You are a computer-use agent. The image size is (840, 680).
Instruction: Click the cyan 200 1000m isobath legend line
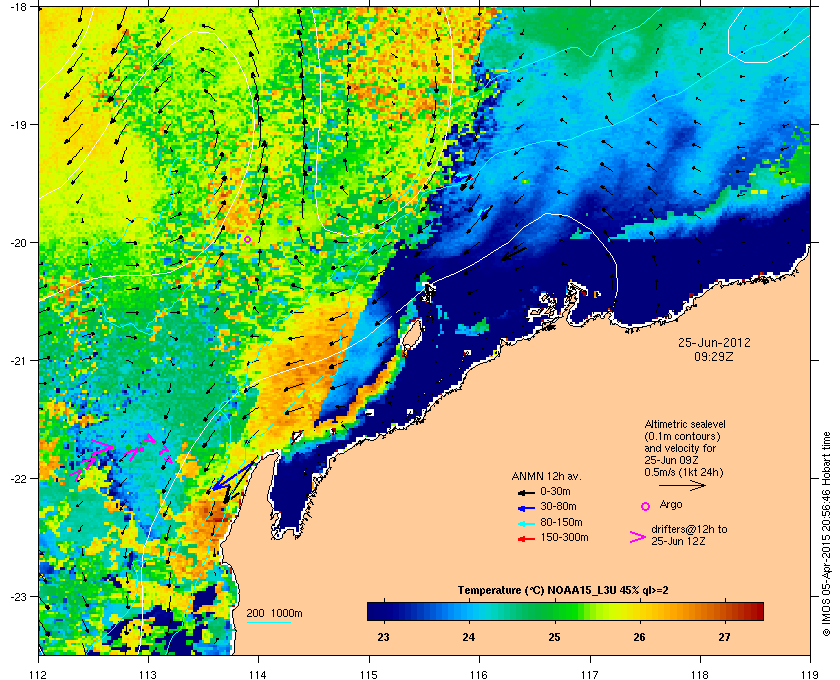tap(268, 623)
